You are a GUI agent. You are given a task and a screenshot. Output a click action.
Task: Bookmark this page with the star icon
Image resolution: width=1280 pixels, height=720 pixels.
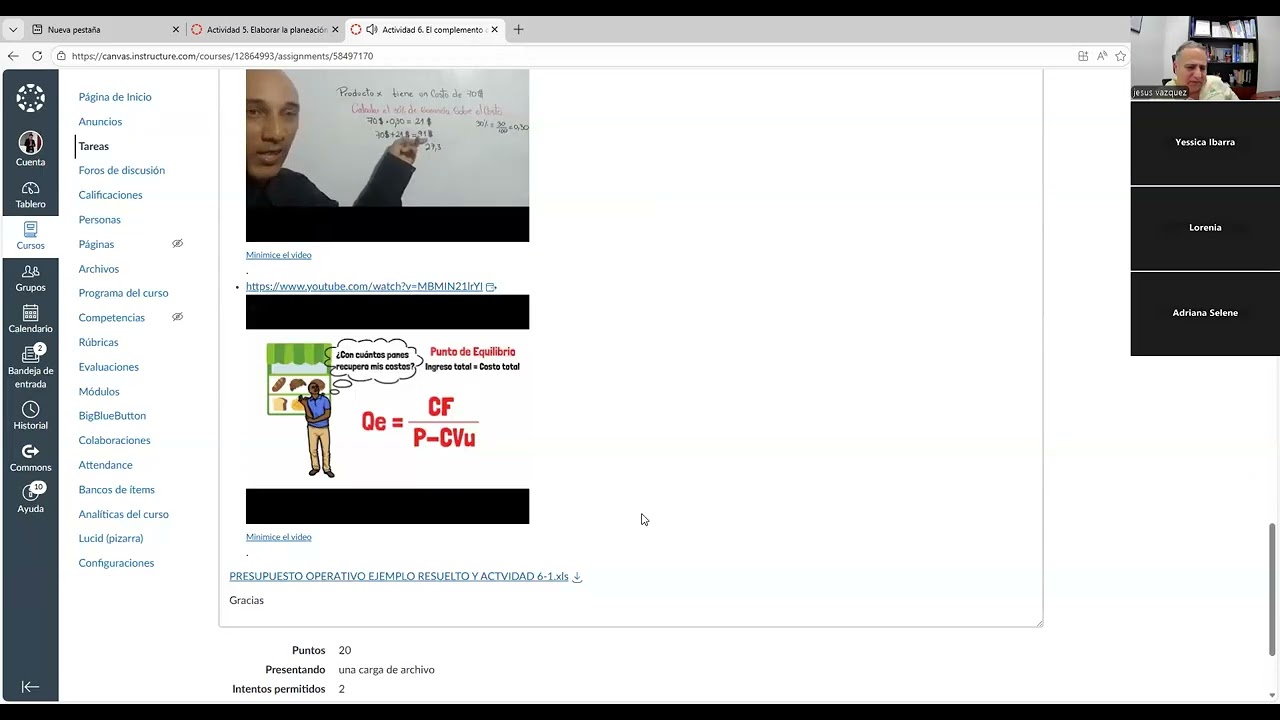1120,56
